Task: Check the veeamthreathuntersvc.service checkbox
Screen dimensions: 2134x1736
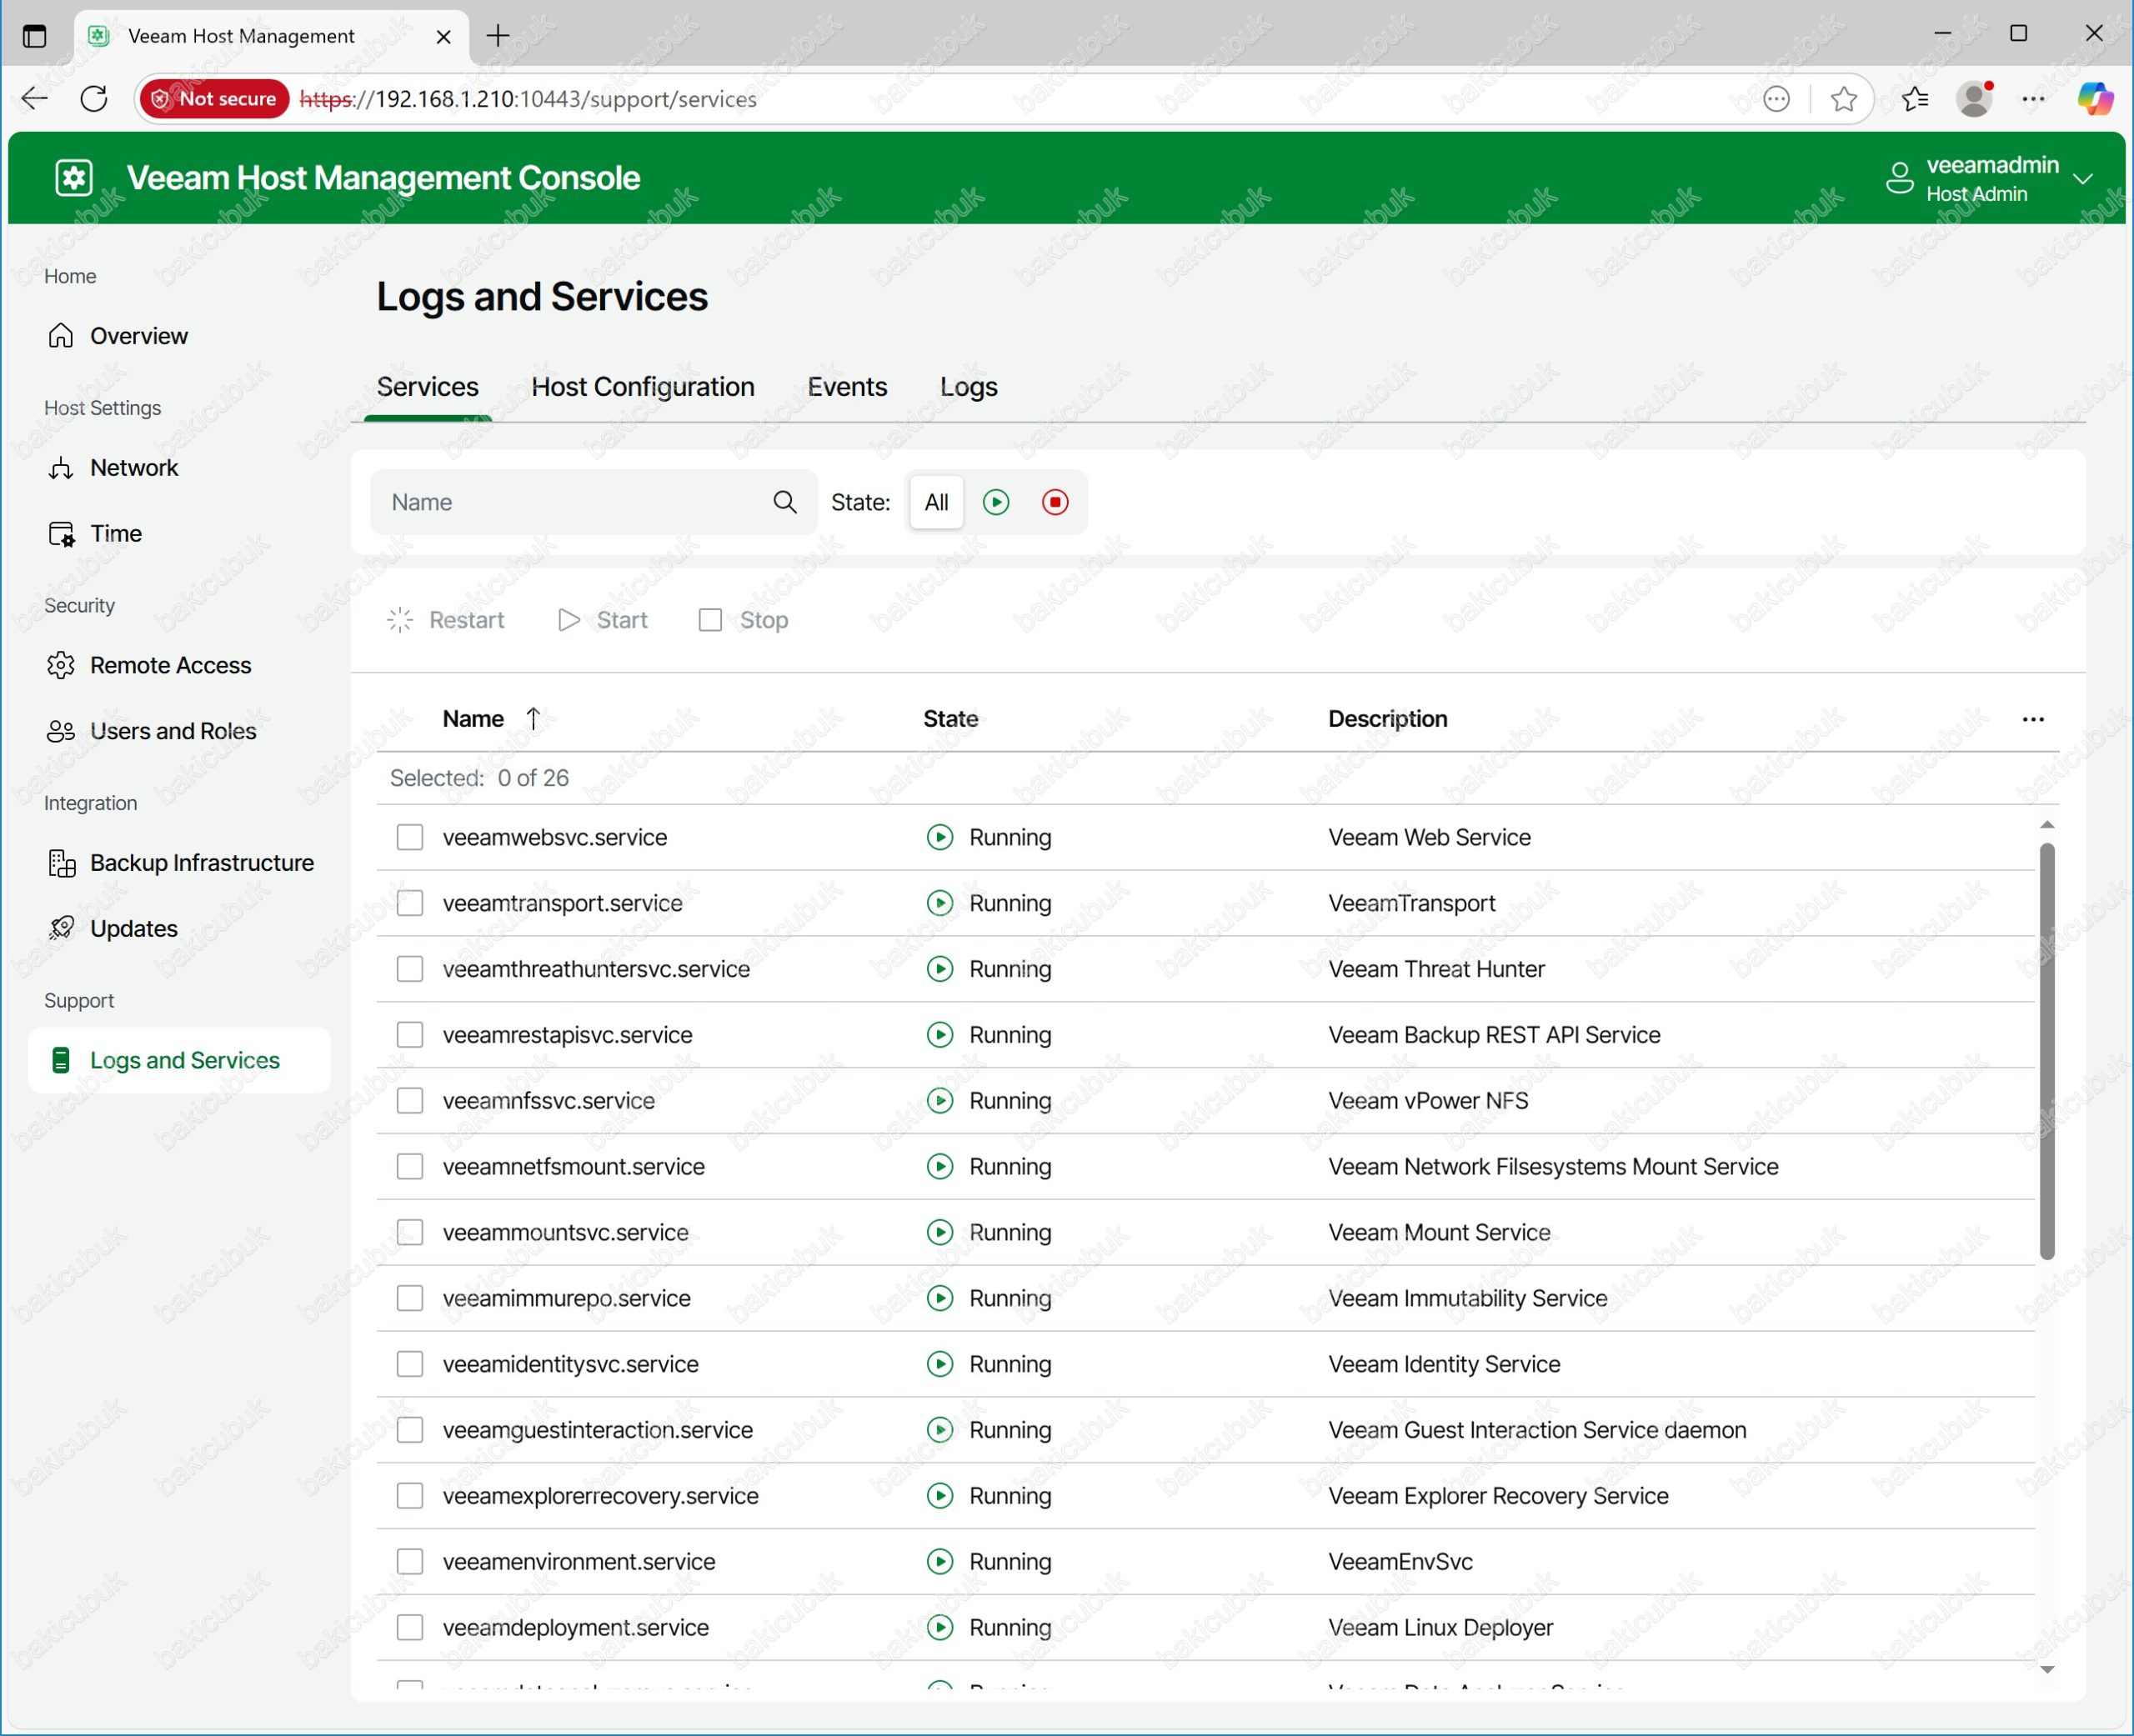Action: tap(410, 969)
